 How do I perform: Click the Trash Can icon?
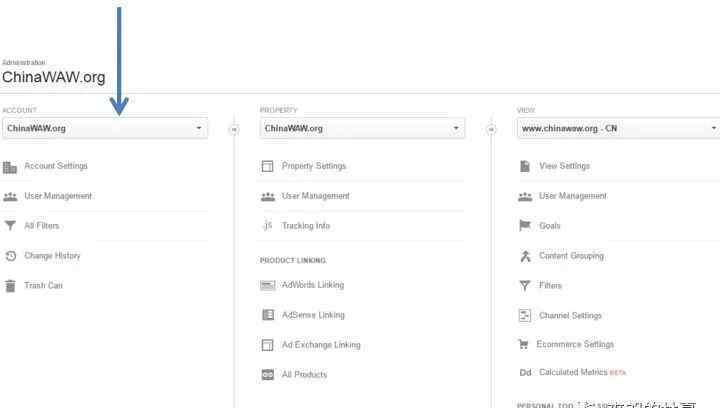click(10, 286)
